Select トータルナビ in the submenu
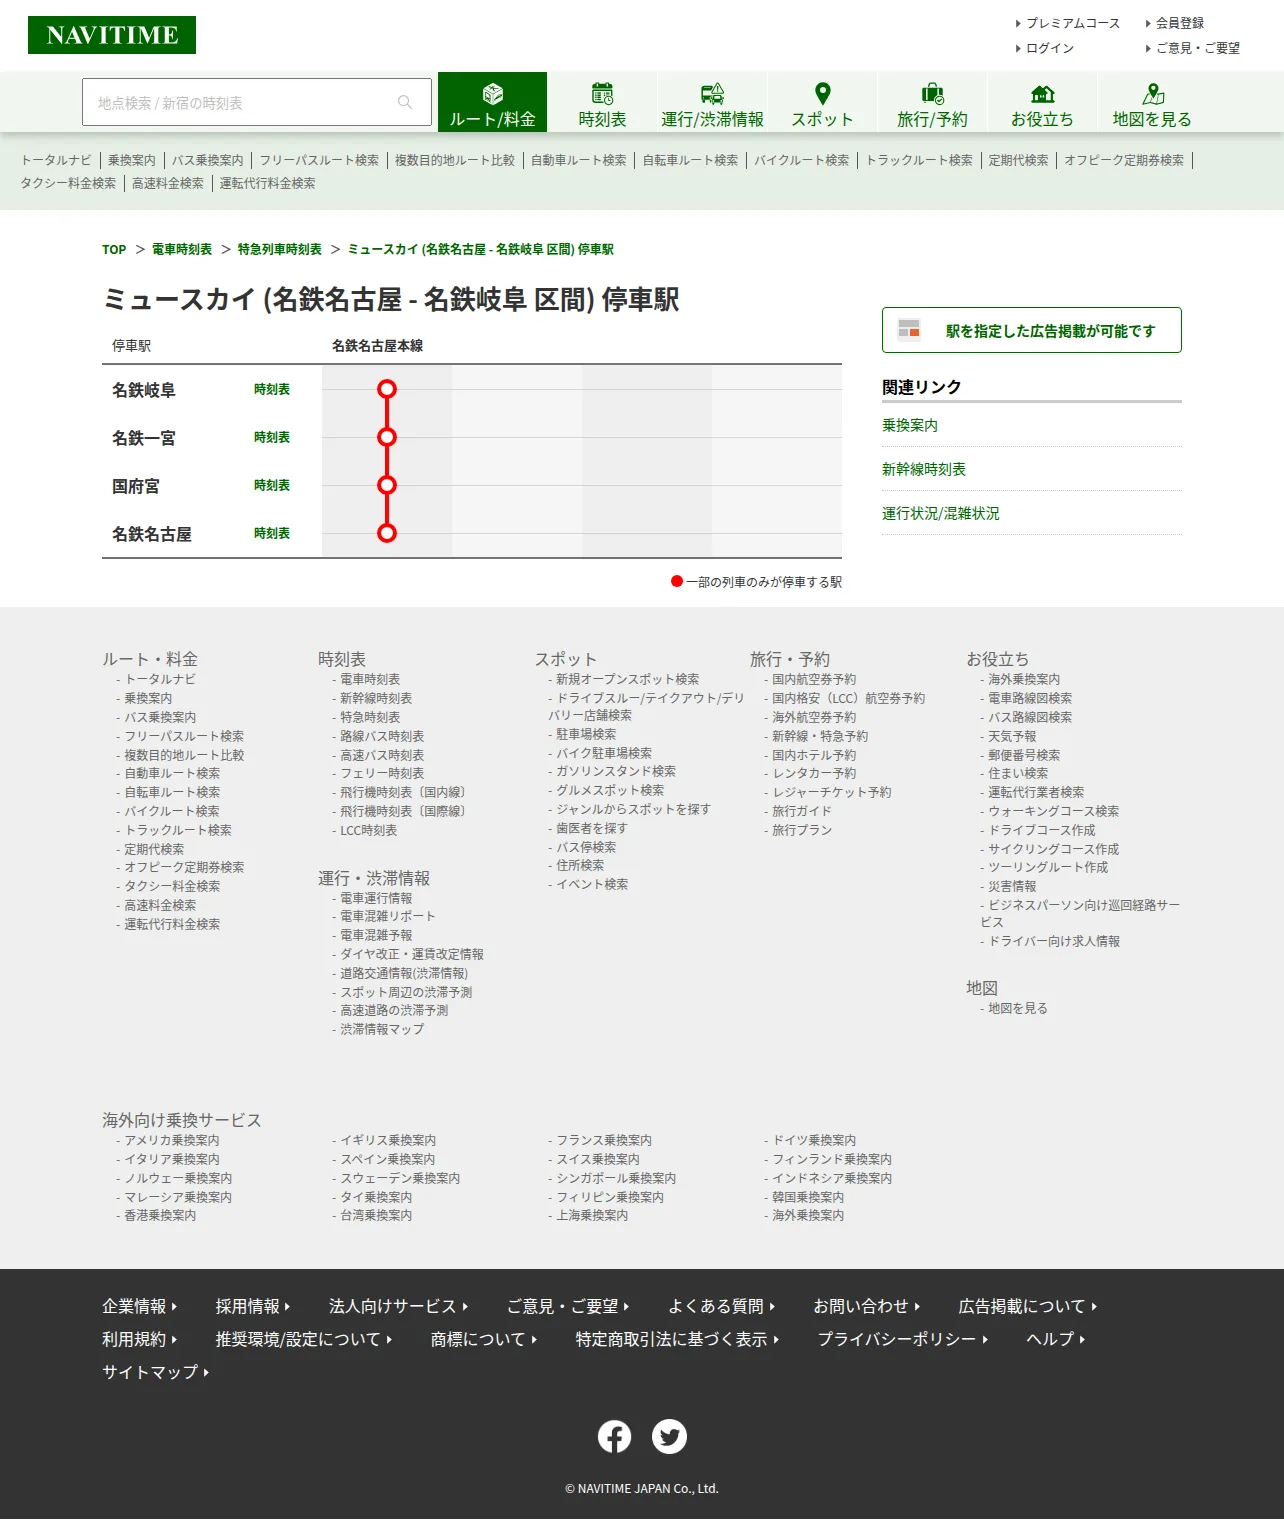This screenshot has height=1520, width=1284. 56,160
